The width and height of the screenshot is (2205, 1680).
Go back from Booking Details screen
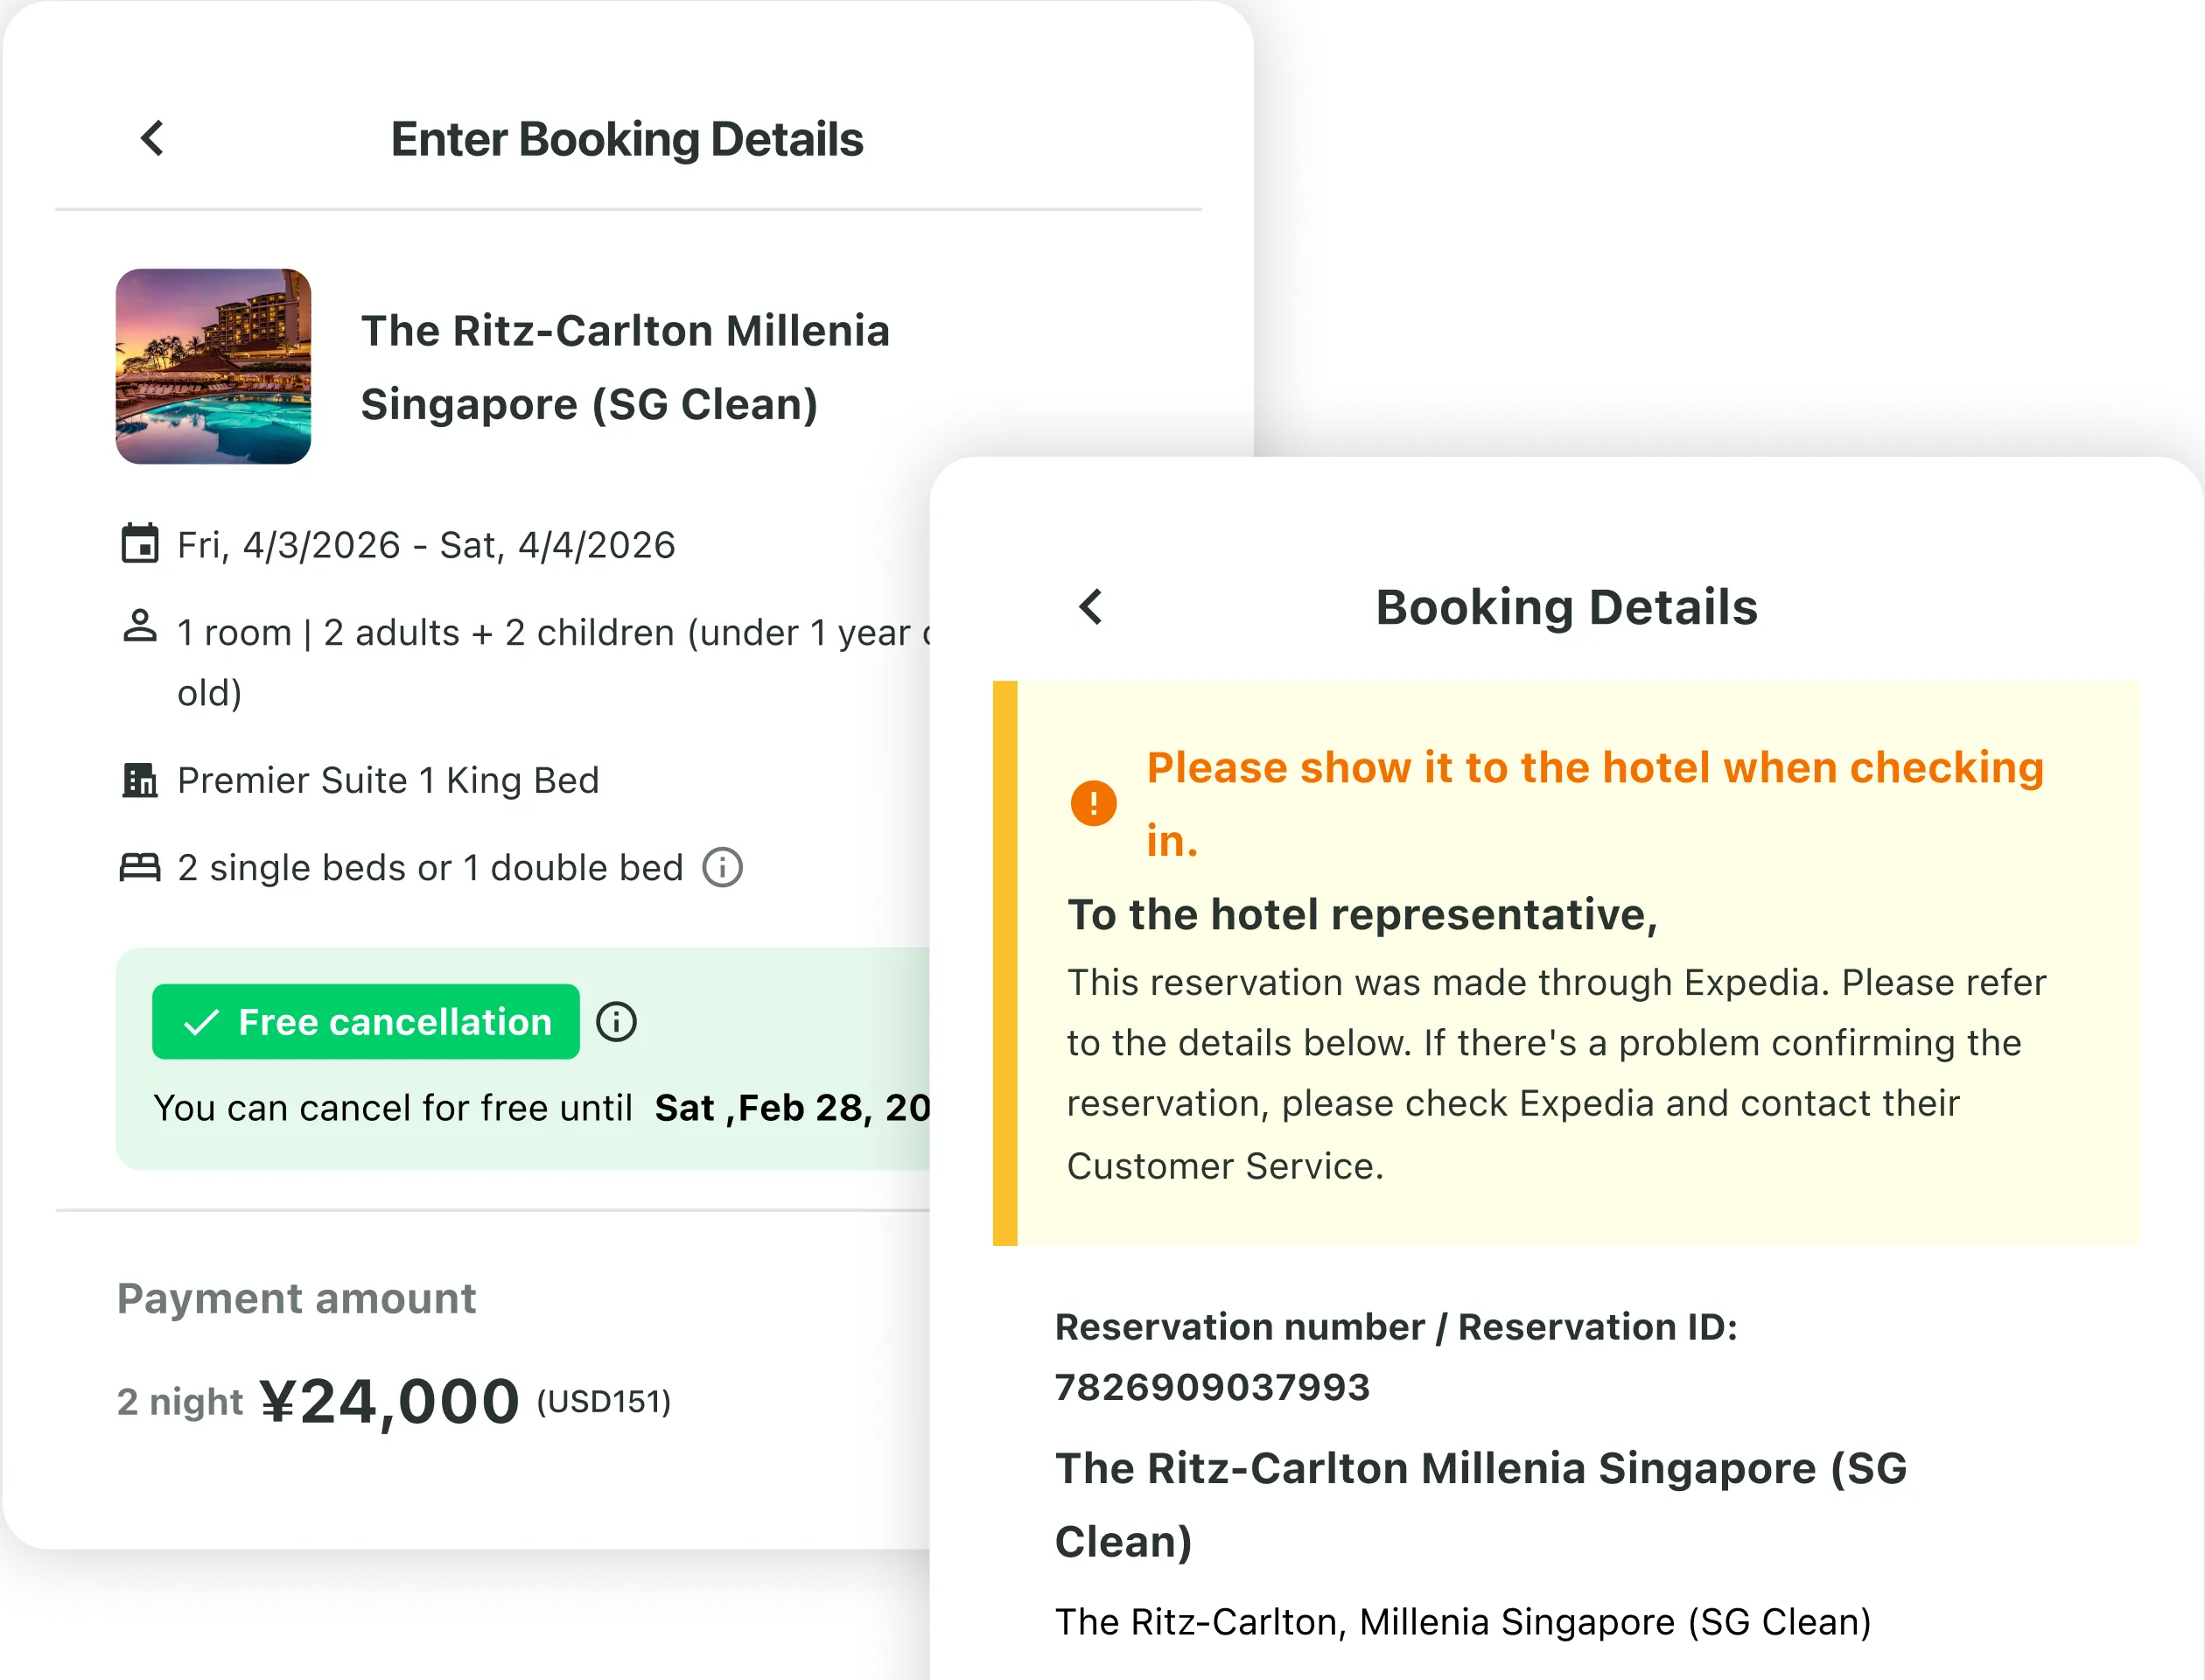[1091, 606]
